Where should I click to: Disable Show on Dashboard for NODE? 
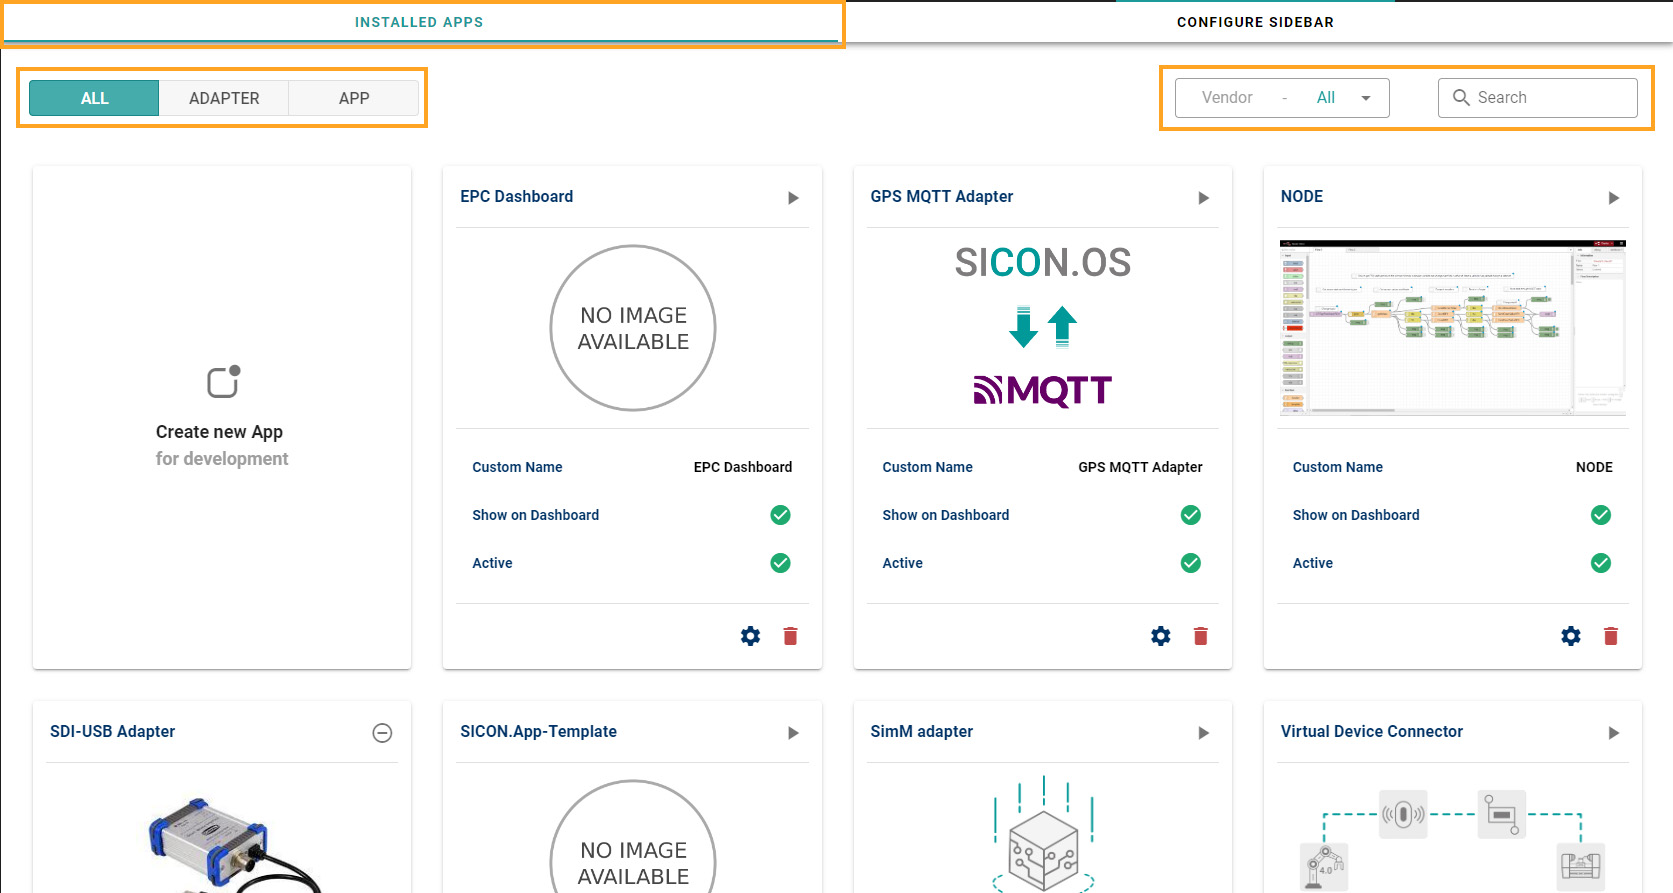click(x=1600, y=515)
